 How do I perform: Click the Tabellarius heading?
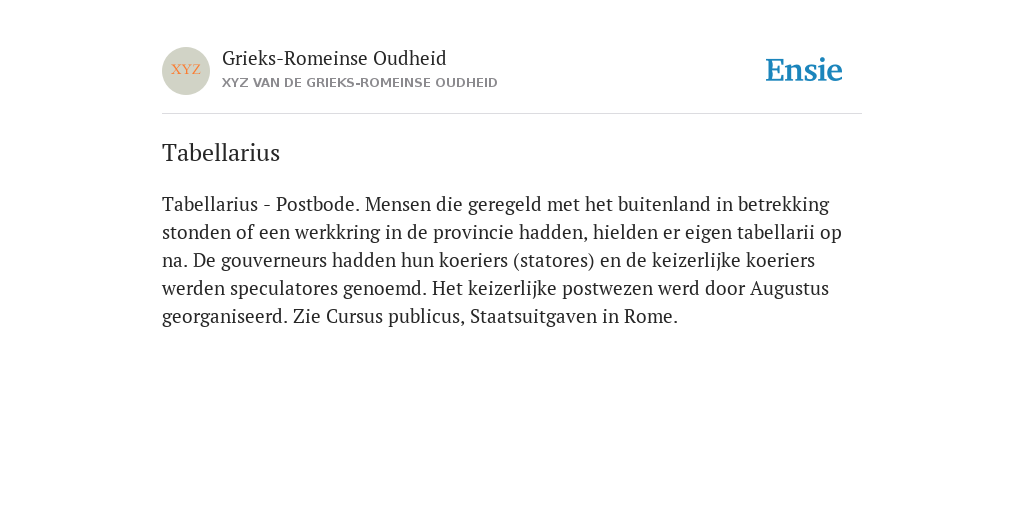pos(221,153)
